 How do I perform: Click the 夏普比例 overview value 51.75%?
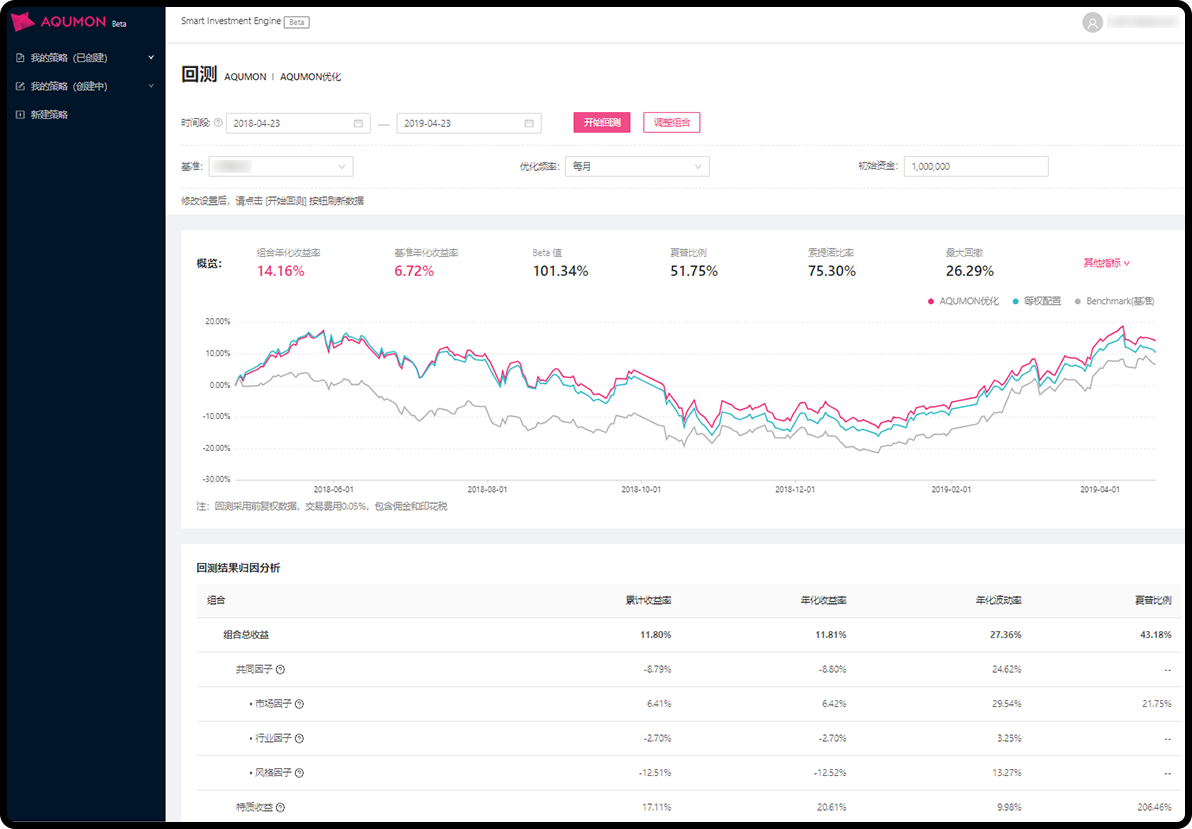[x=694, y=272]
